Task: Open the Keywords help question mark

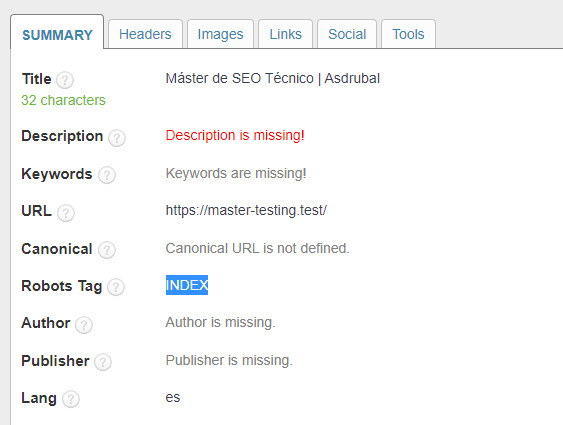Action: (107, 175)
